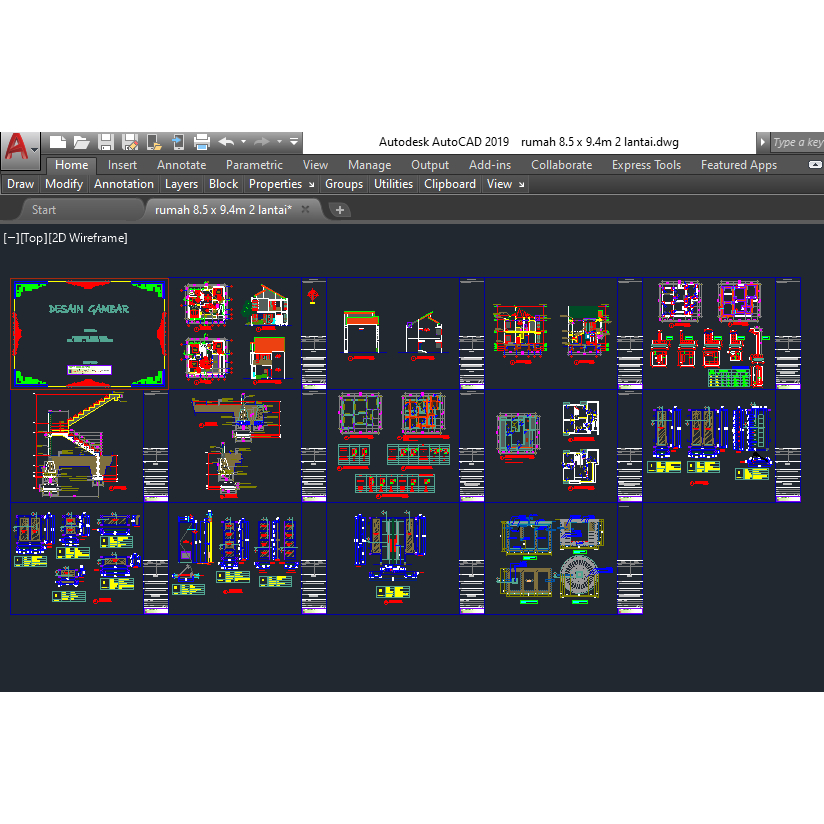This screenshot has height=824, width=824.
Task: Open the Output ribbon tab
Action: pos(430,165)
